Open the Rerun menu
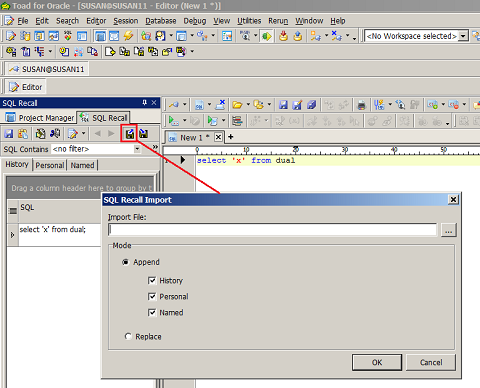480x388 pixels. pos(278,21)
